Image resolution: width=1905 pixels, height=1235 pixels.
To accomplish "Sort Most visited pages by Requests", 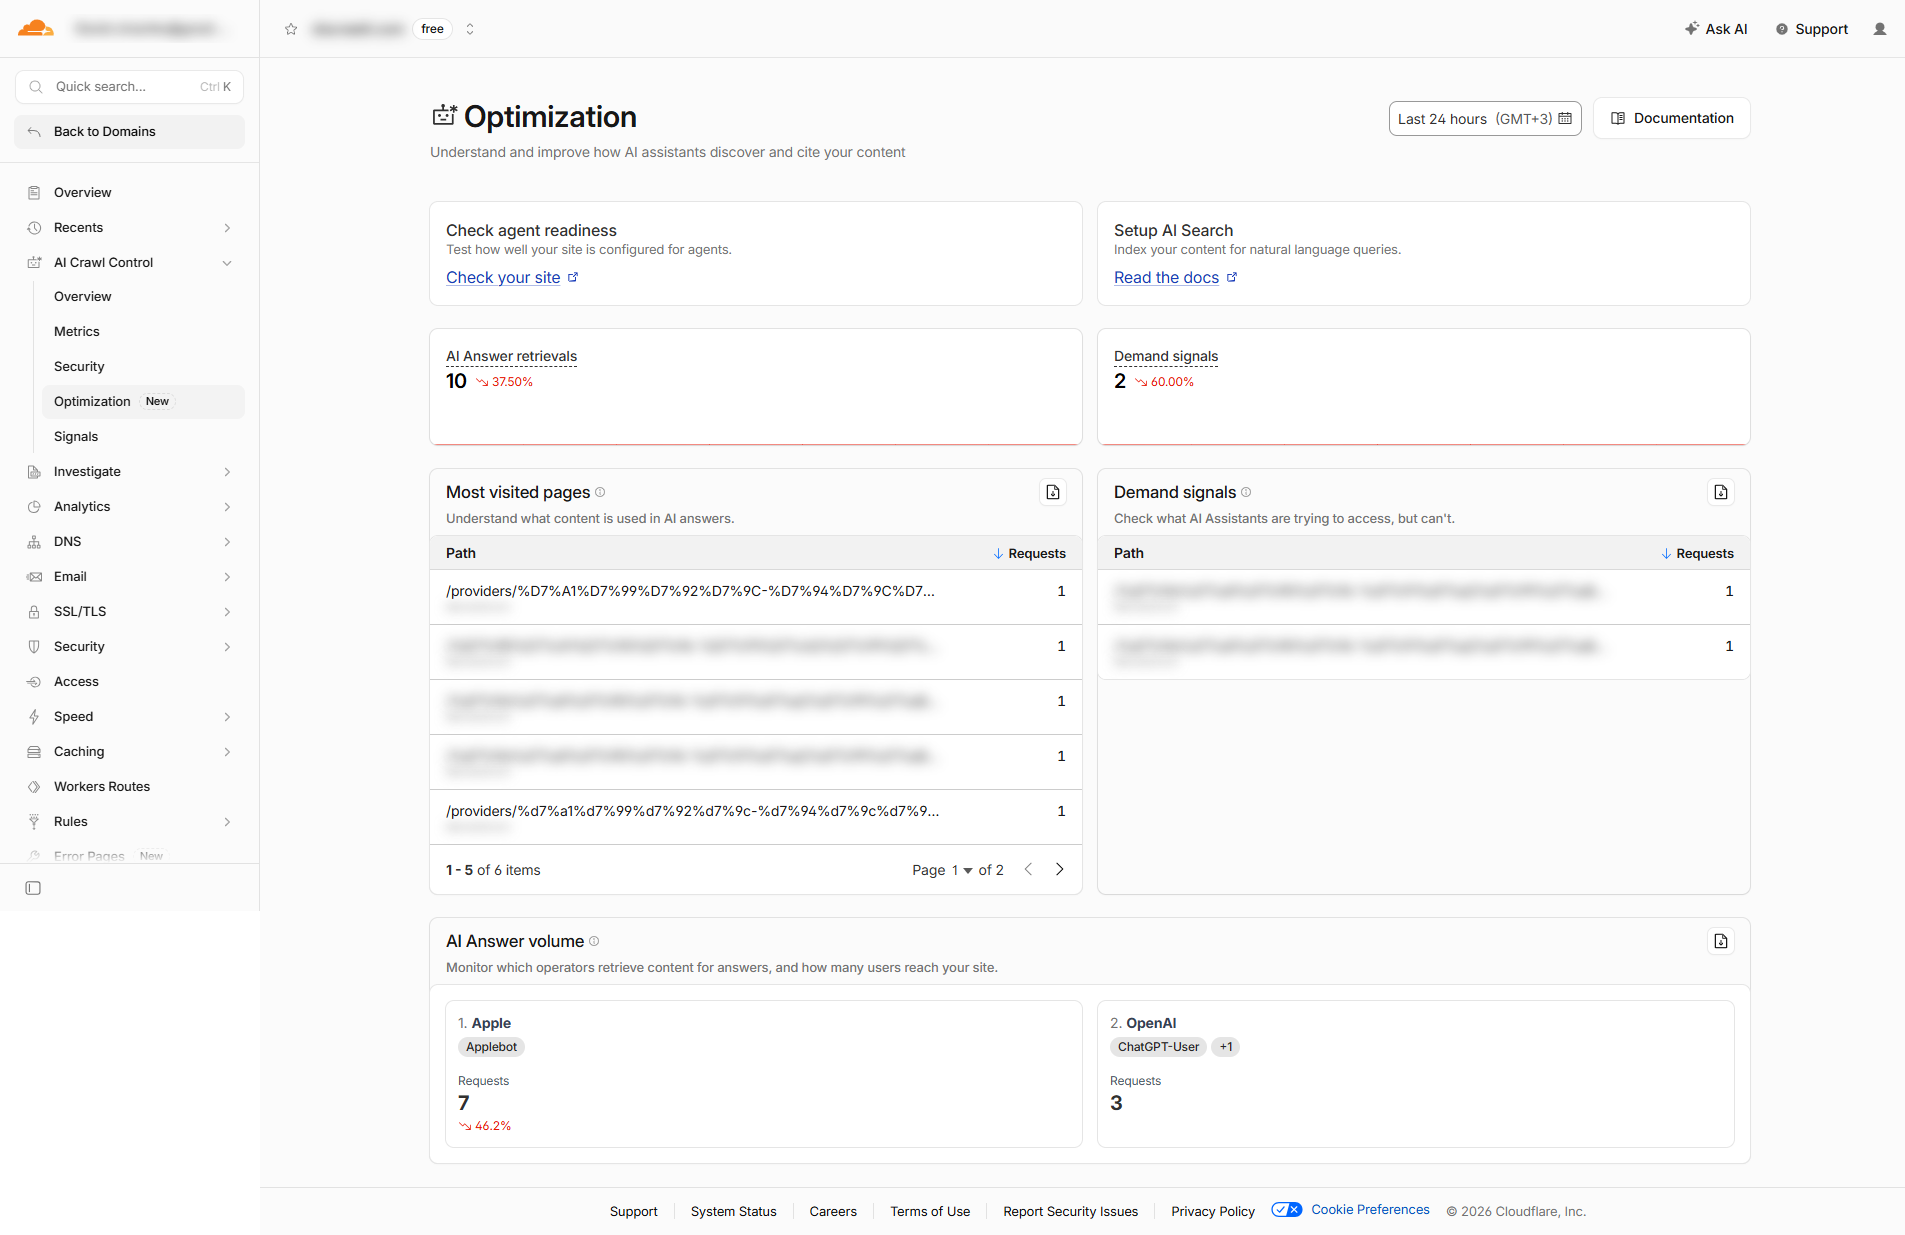I will (x=1029, y=554).
